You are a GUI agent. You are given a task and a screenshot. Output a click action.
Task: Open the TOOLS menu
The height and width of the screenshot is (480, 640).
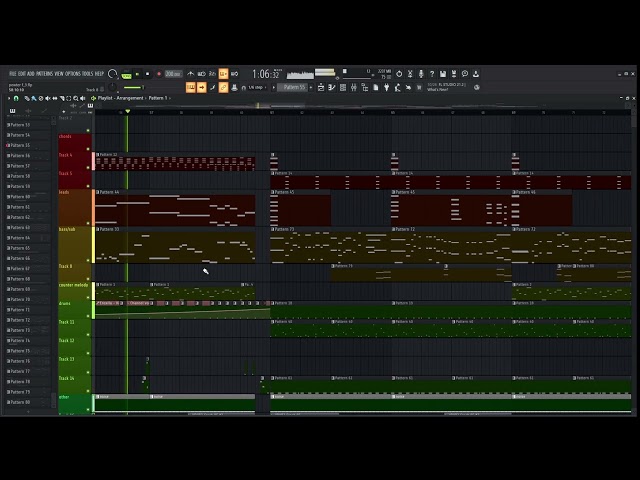click(88, 74)
